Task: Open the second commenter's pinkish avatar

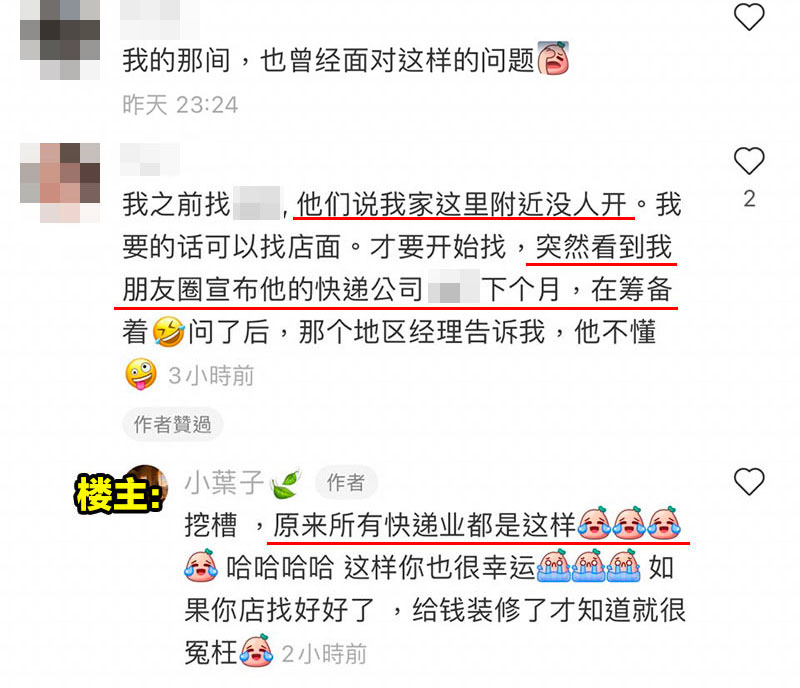Action: tap(60, 183)
